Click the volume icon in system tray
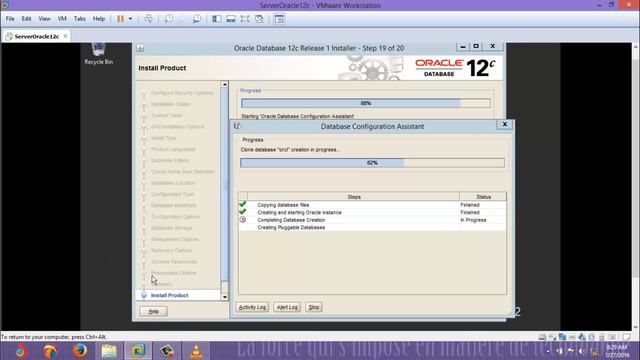Screen dimensions: 640x360 pyautogui.click(x=581, y=351)
